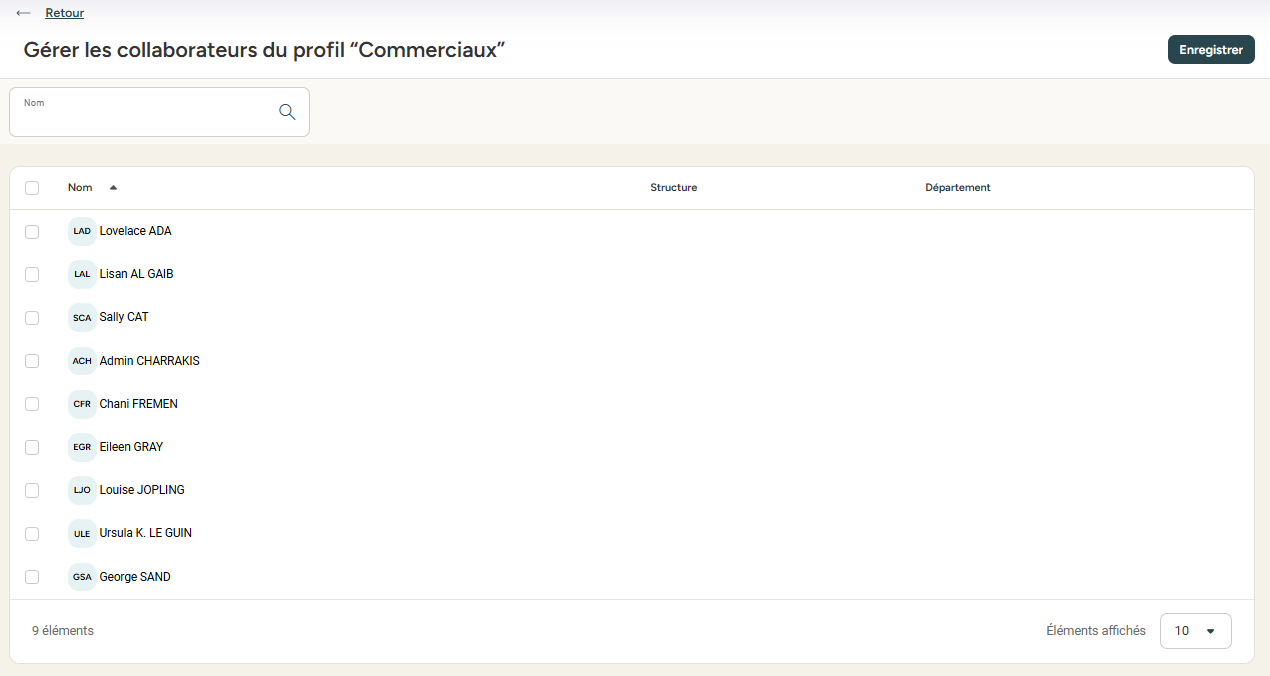
Task: Tick the Admin CHARRAKIS checkbox
Action: [x=32, y=361]
